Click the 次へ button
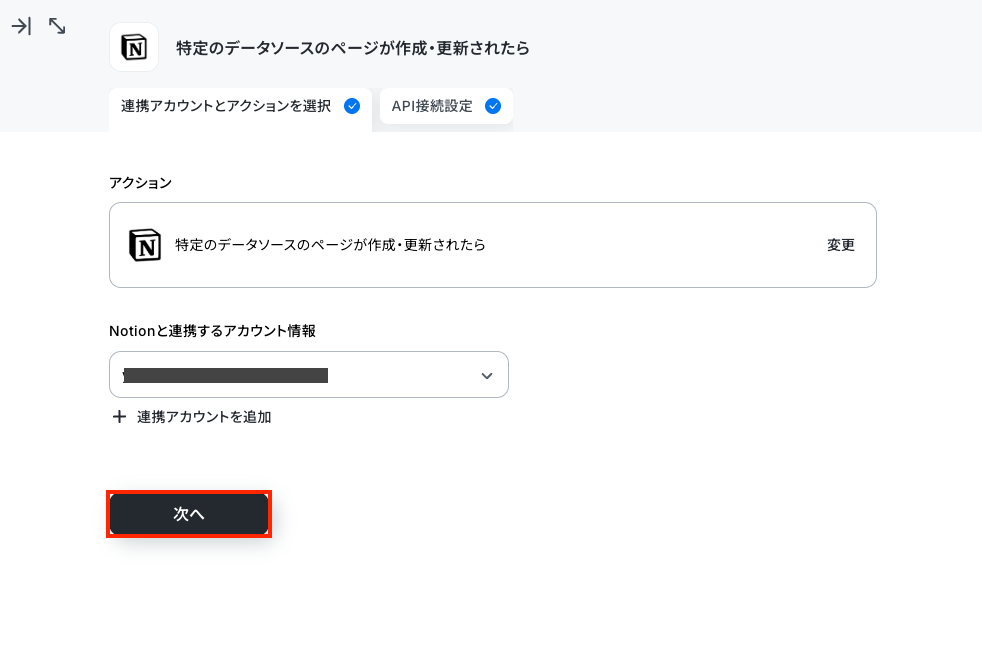 189,514
